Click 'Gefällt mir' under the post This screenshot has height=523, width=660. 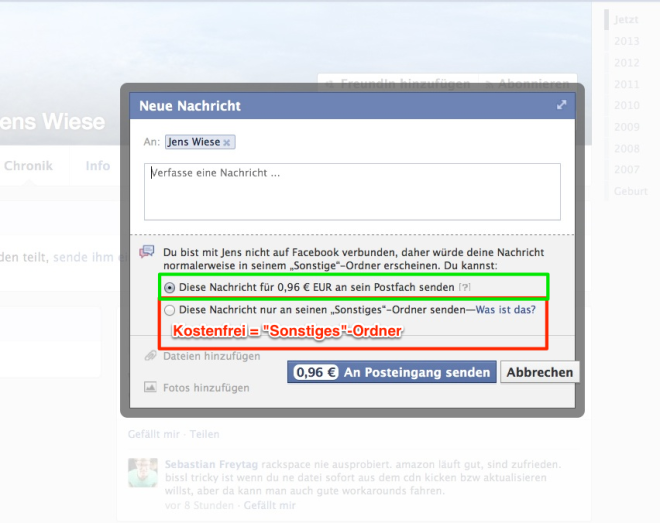154,434
